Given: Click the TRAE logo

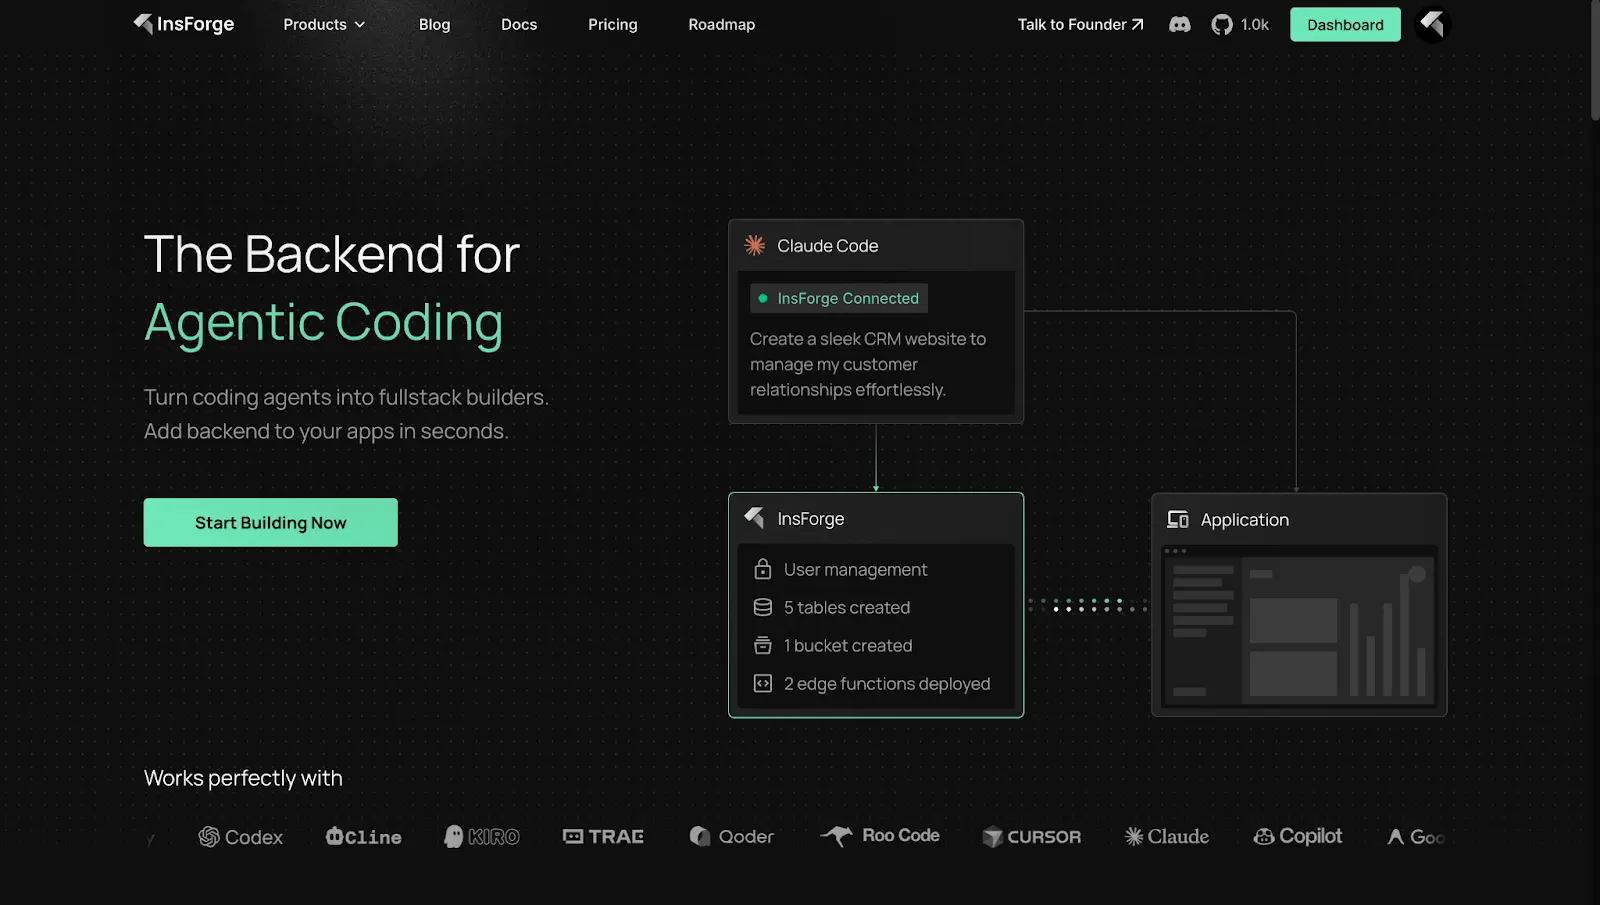Looking at the screenshot, I should tap(602, 836).
